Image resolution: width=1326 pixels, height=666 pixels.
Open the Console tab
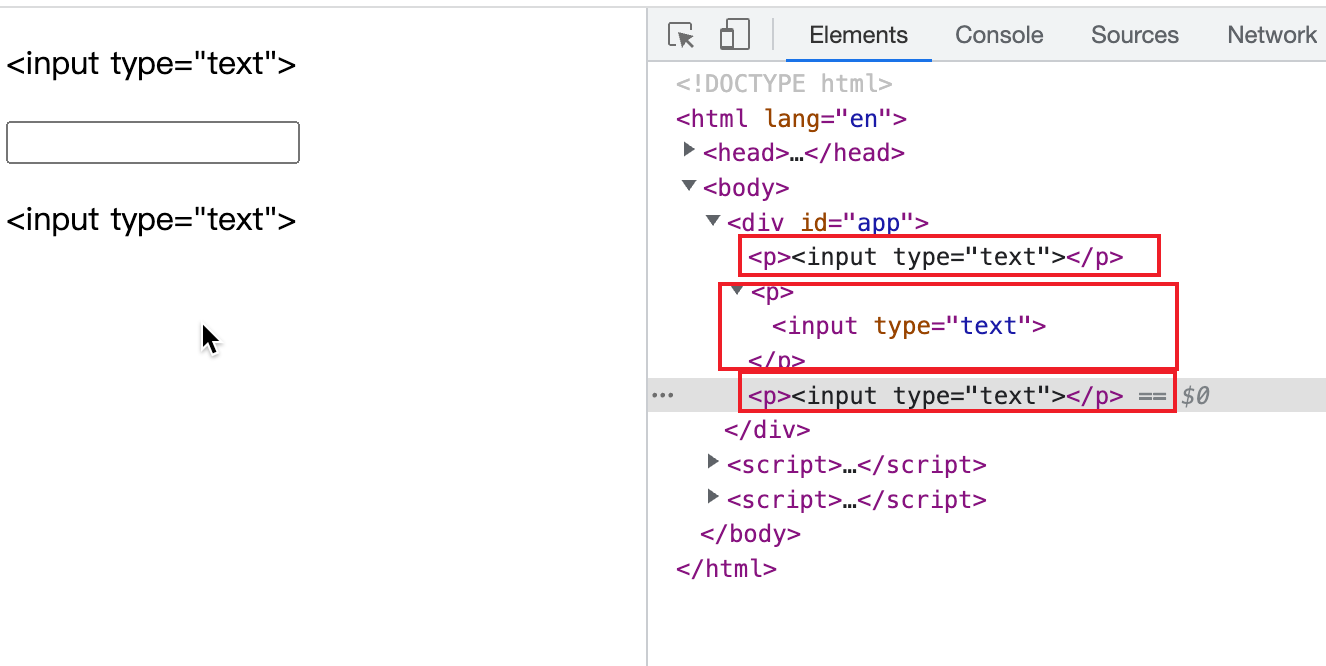999,35
